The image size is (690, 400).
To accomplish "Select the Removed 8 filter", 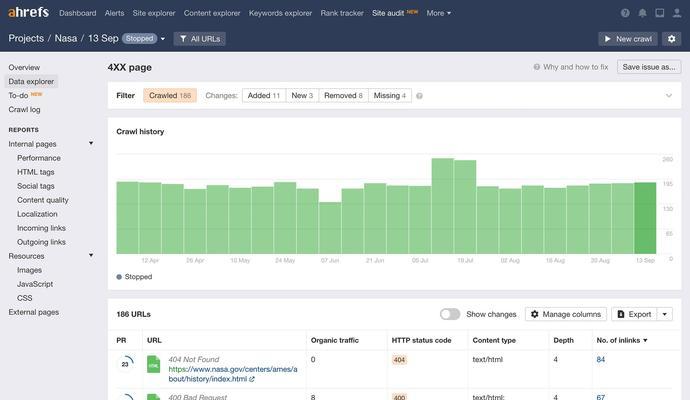I will 343,95.
